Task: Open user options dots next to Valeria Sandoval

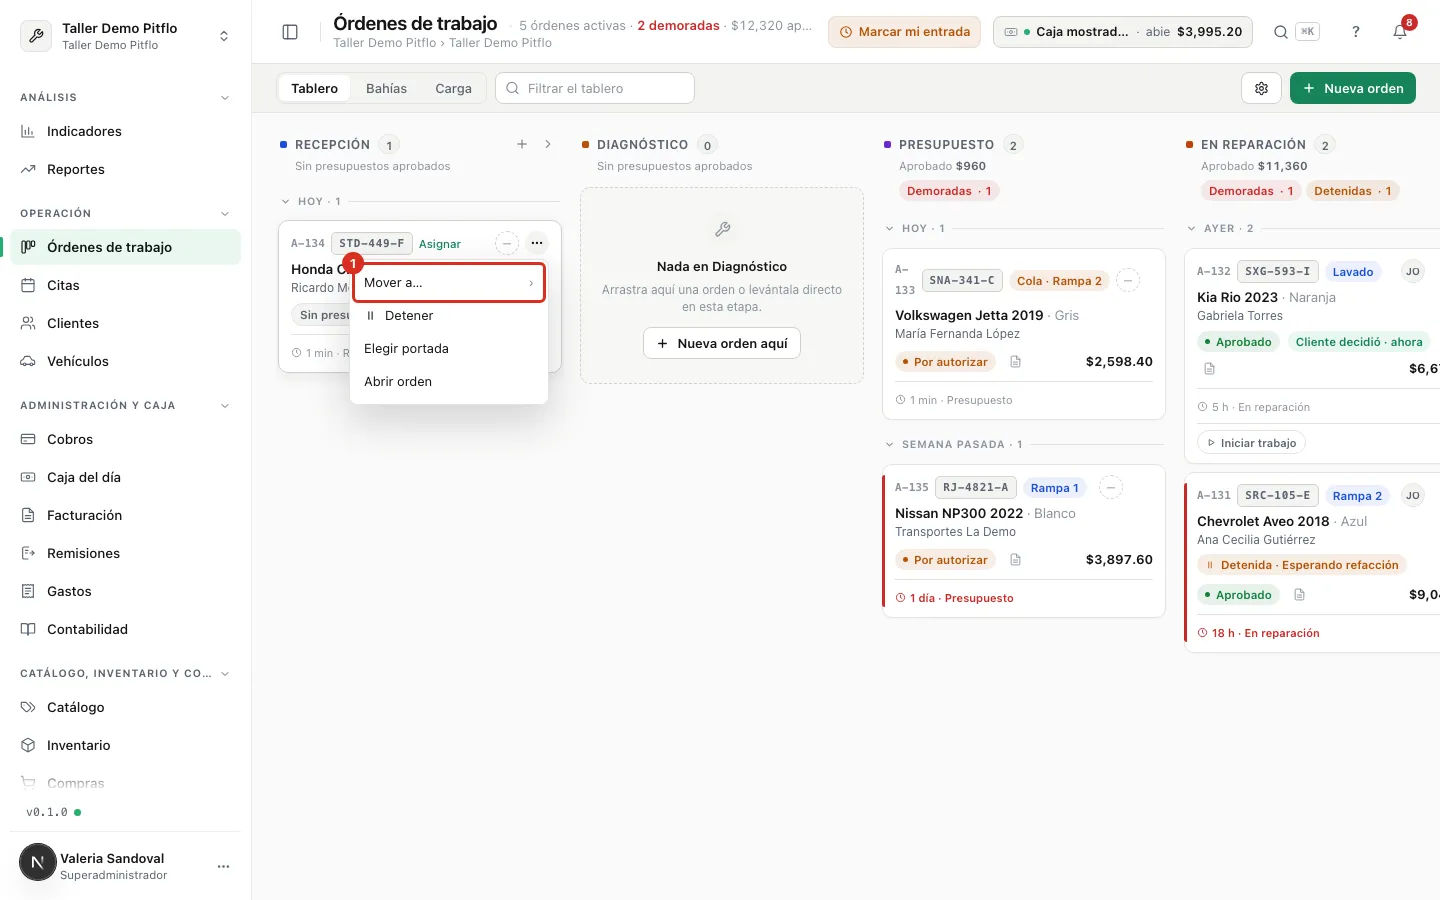Action: [x=224, y=866]
